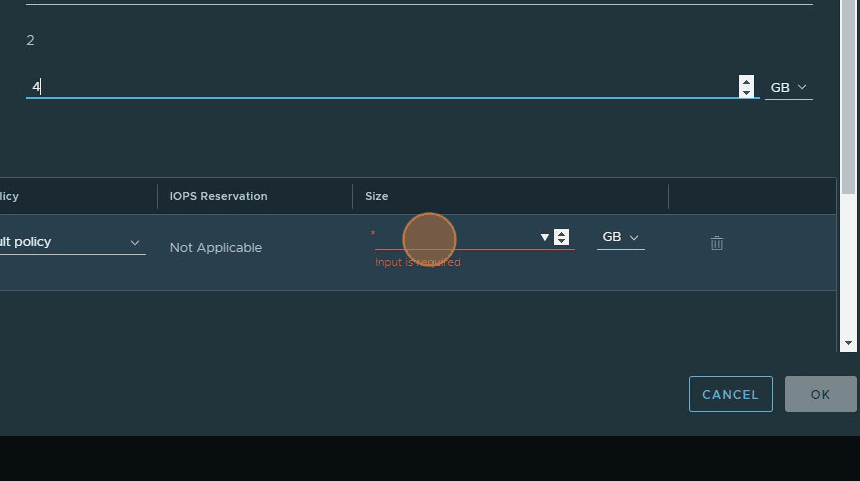Click the CANCEL button

[731, 394]
